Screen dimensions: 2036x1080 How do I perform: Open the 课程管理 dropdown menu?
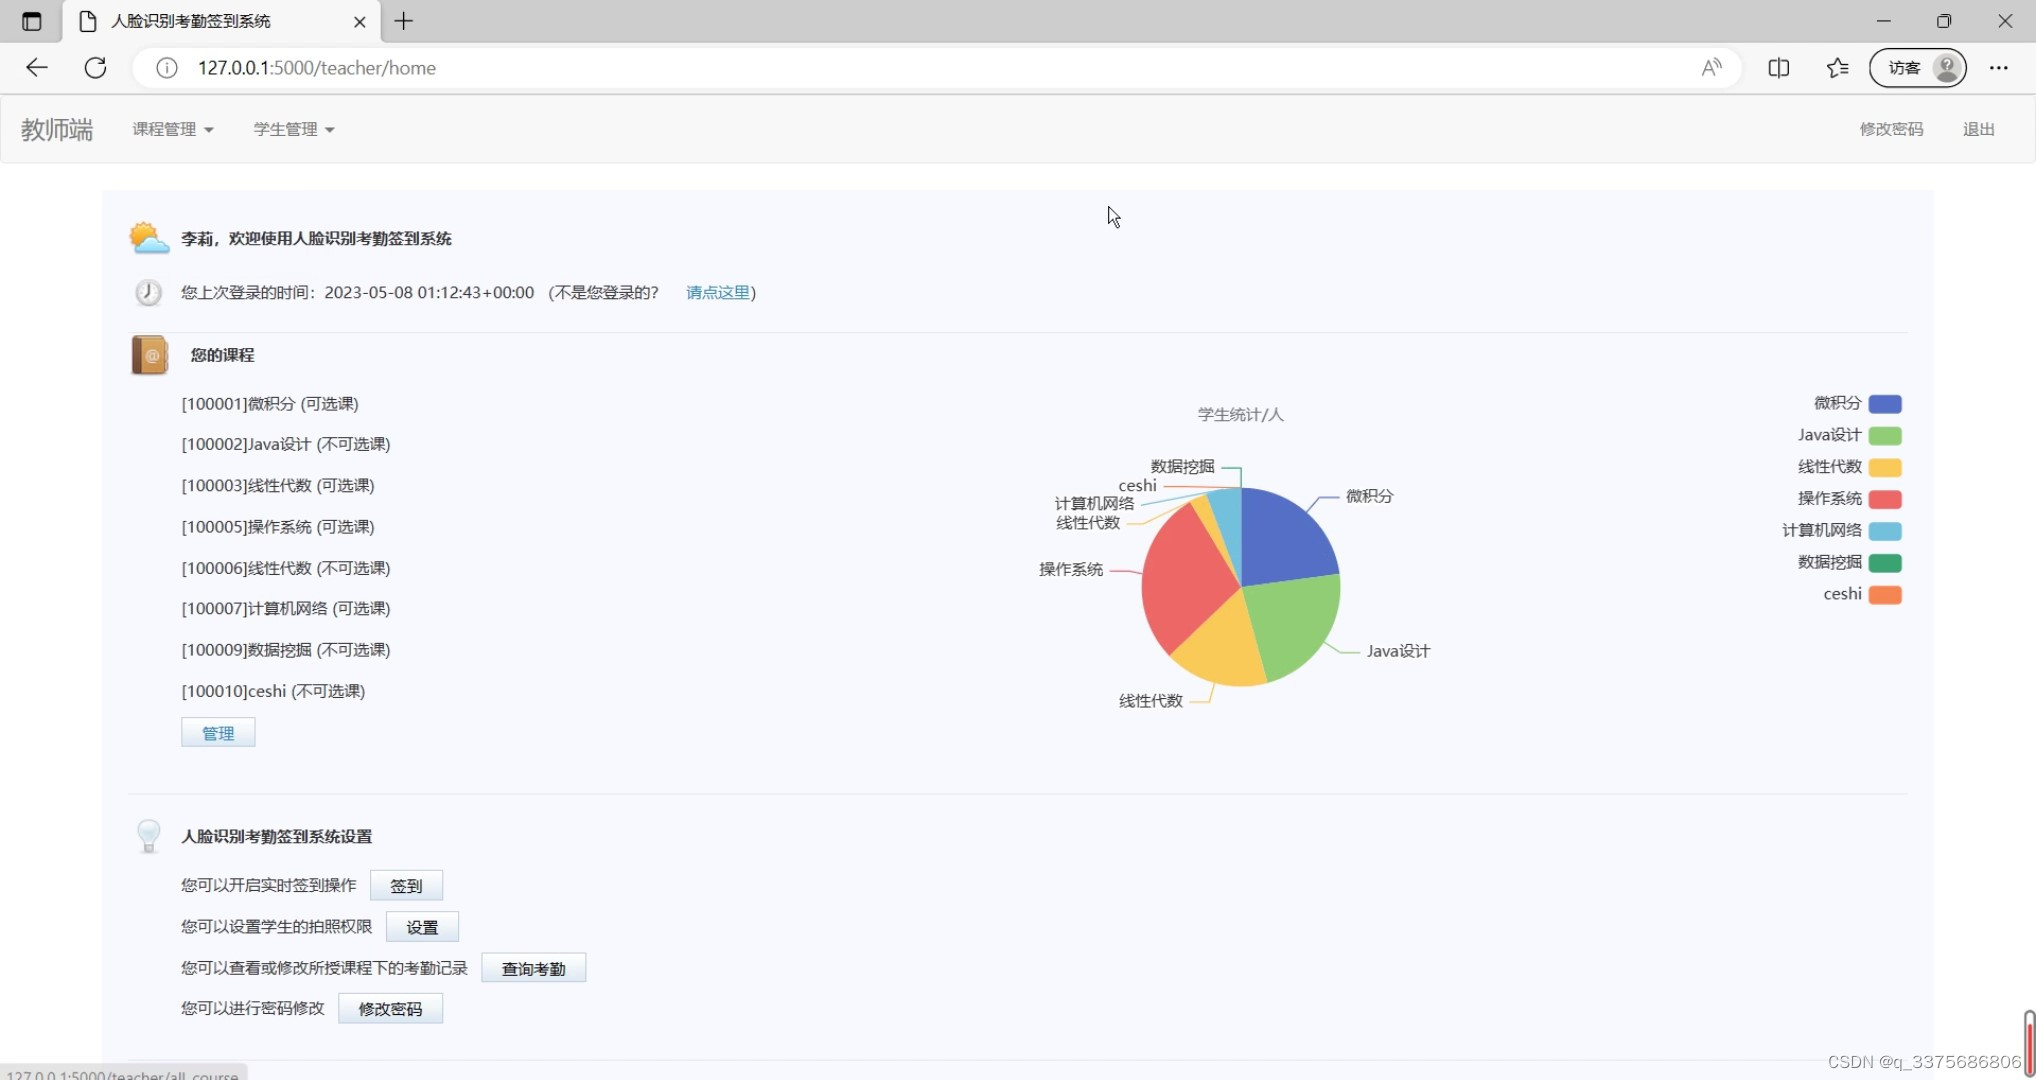pyautogui.click(x=172, y=129)
